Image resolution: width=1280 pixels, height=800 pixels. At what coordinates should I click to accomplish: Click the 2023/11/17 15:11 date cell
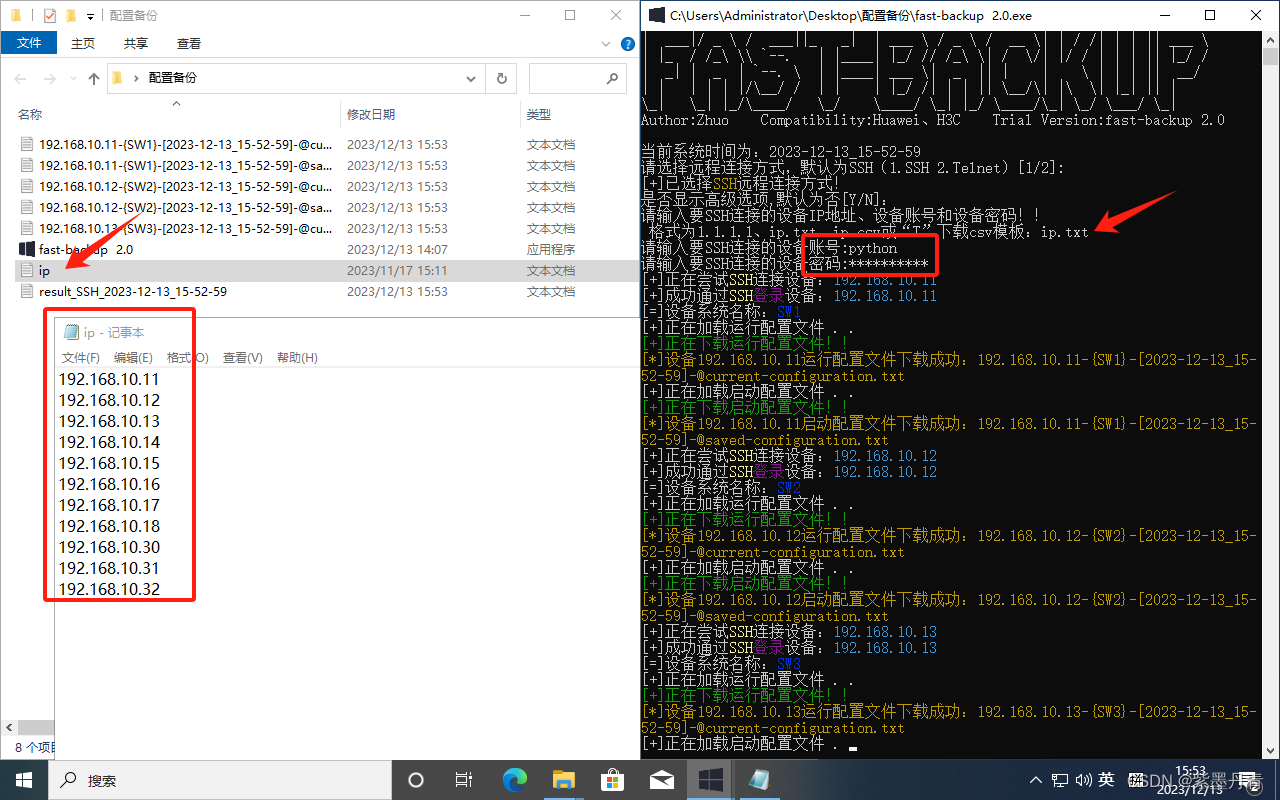coord(397,271)
